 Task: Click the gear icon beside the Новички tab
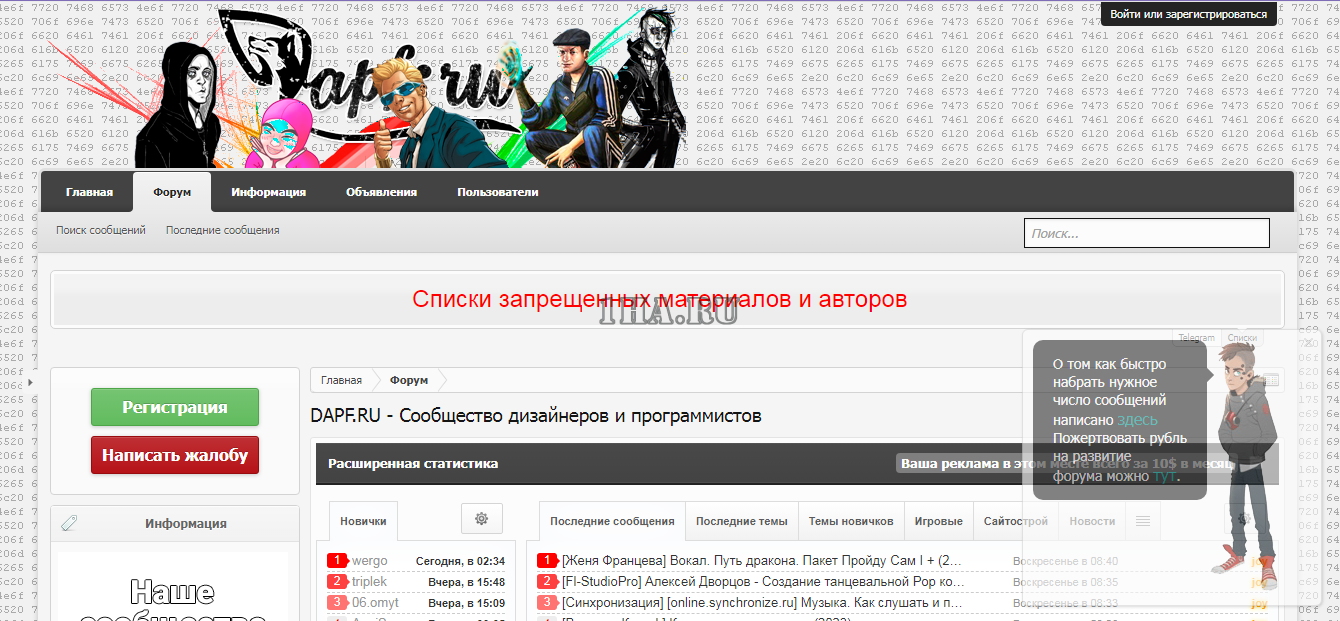point(481,519)
